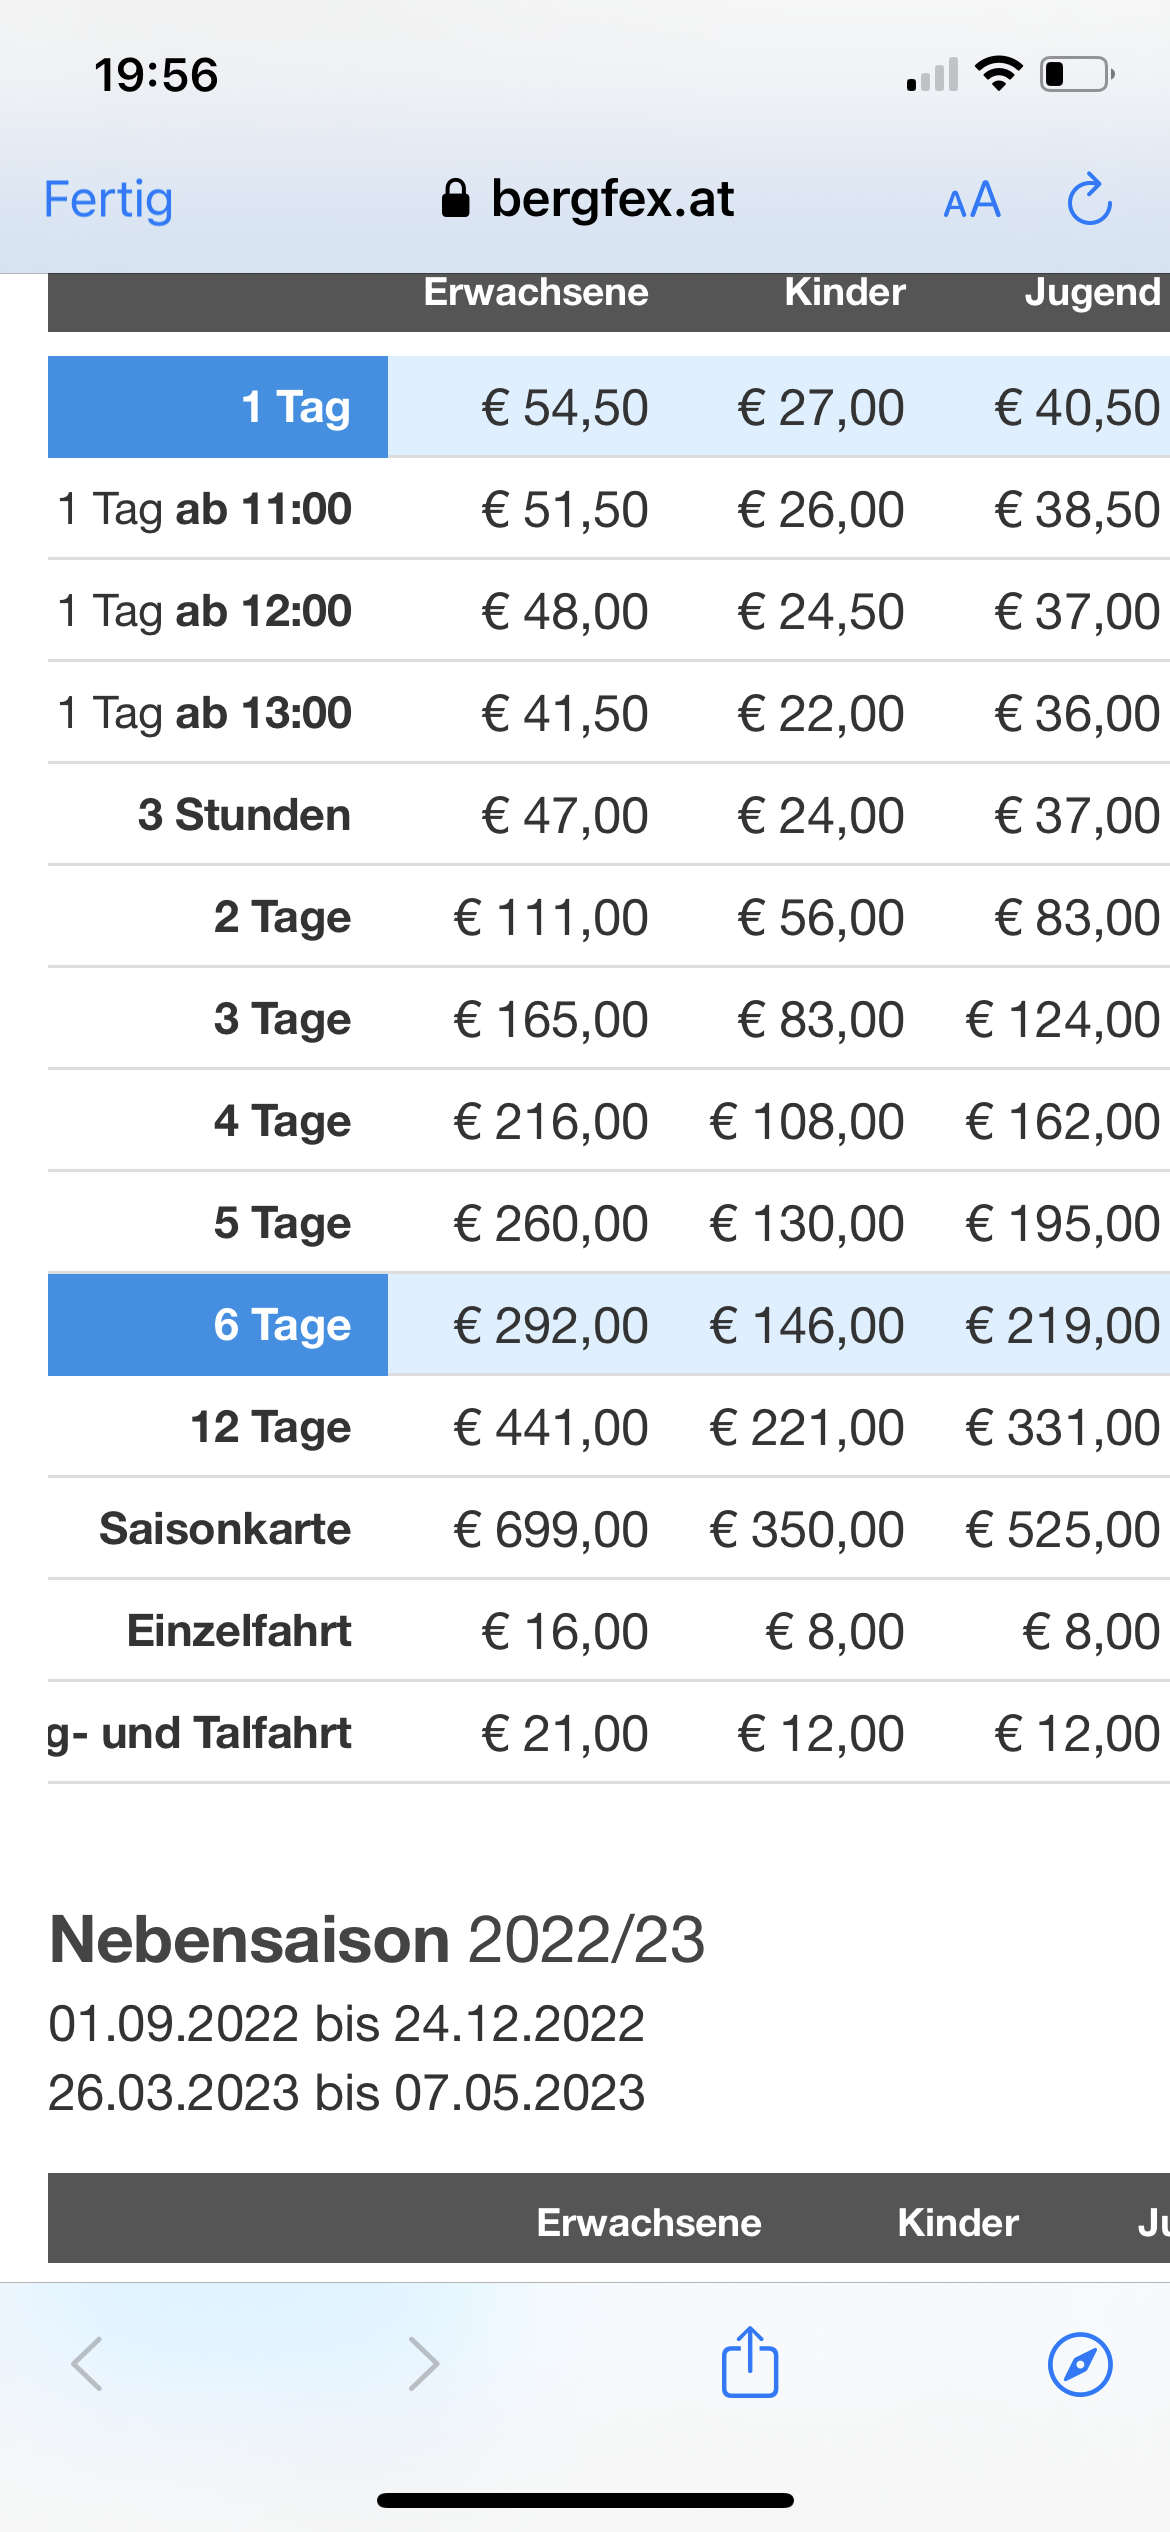Open the AA text size menu
This screenshot has height=2532, width=1170.
972,200
